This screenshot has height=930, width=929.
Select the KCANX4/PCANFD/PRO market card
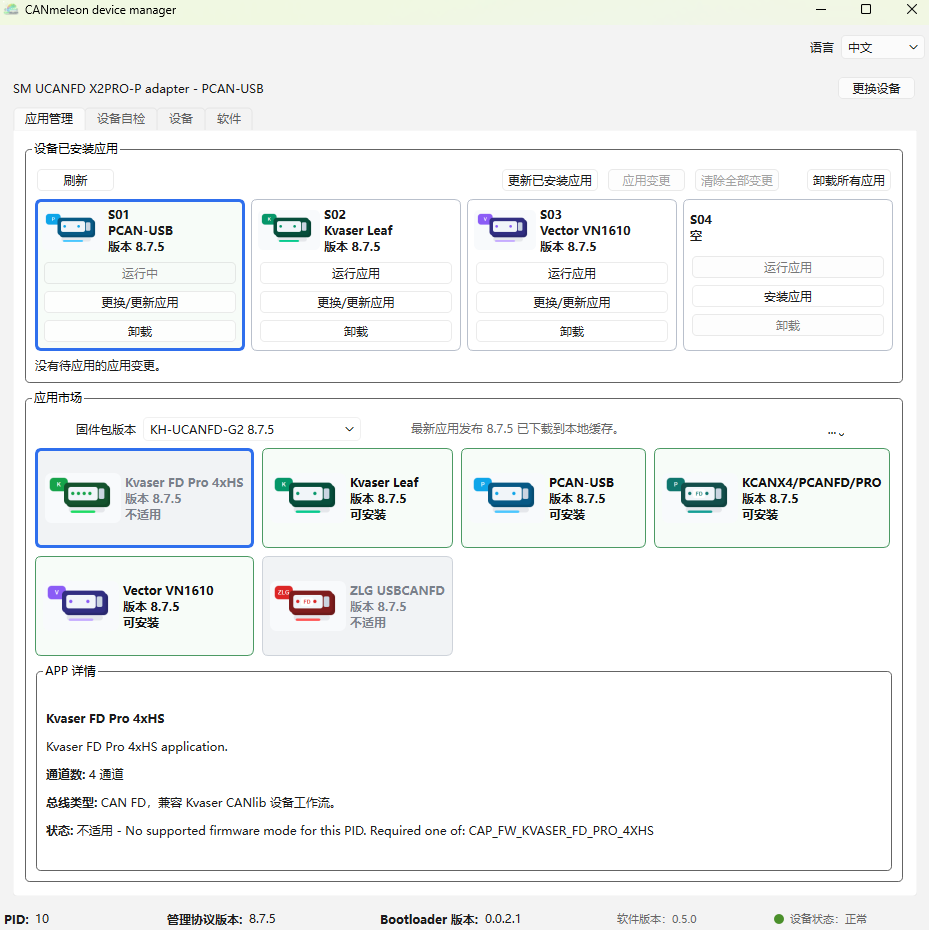coord(772,498)
